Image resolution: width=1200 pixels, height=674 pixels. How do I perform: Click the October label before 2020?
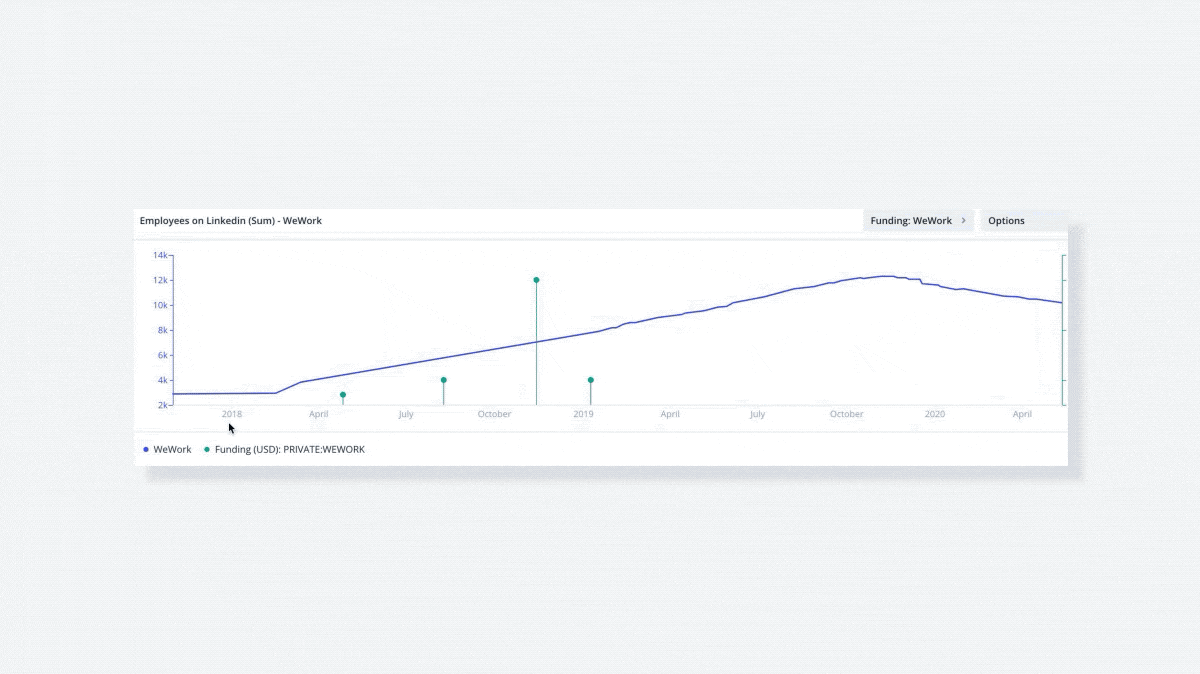point(847,414)
